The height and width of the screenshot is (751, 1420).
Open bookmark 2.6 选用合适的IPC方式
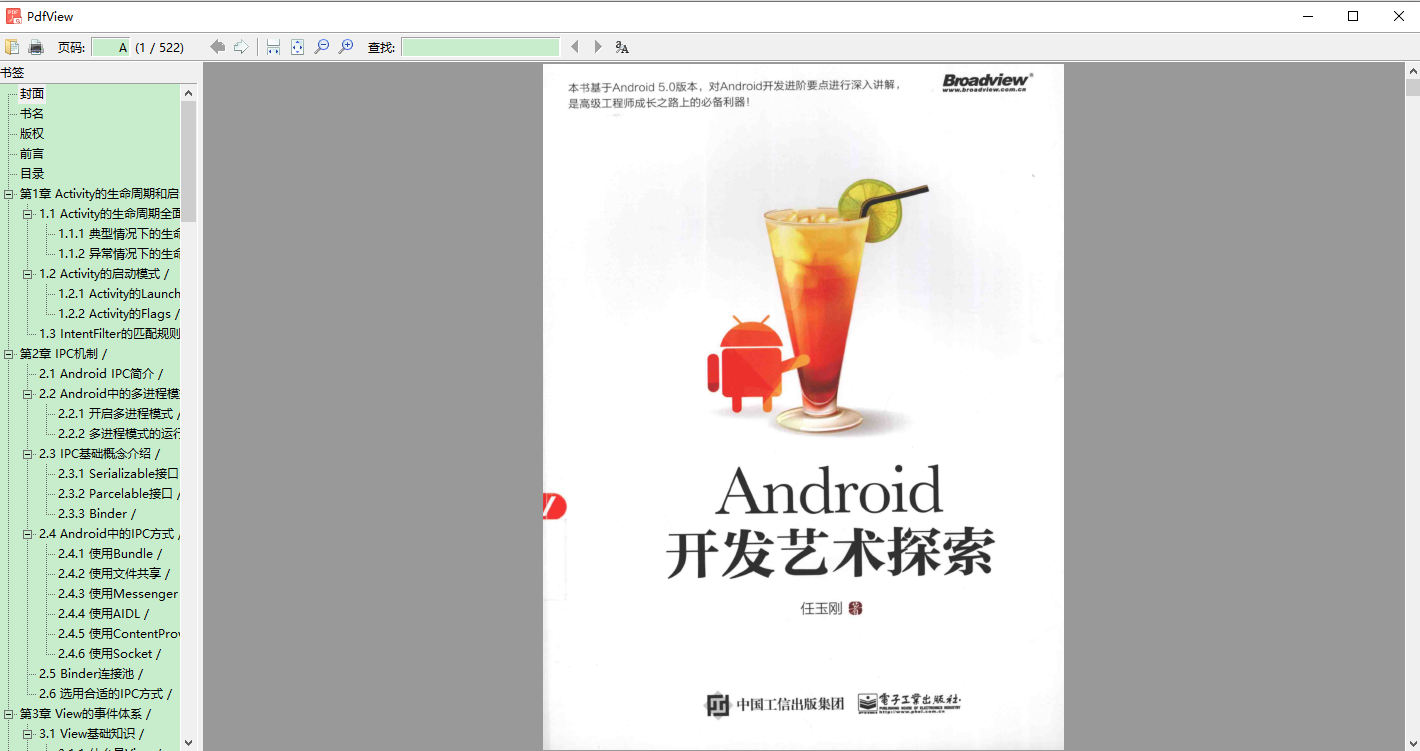106,694
